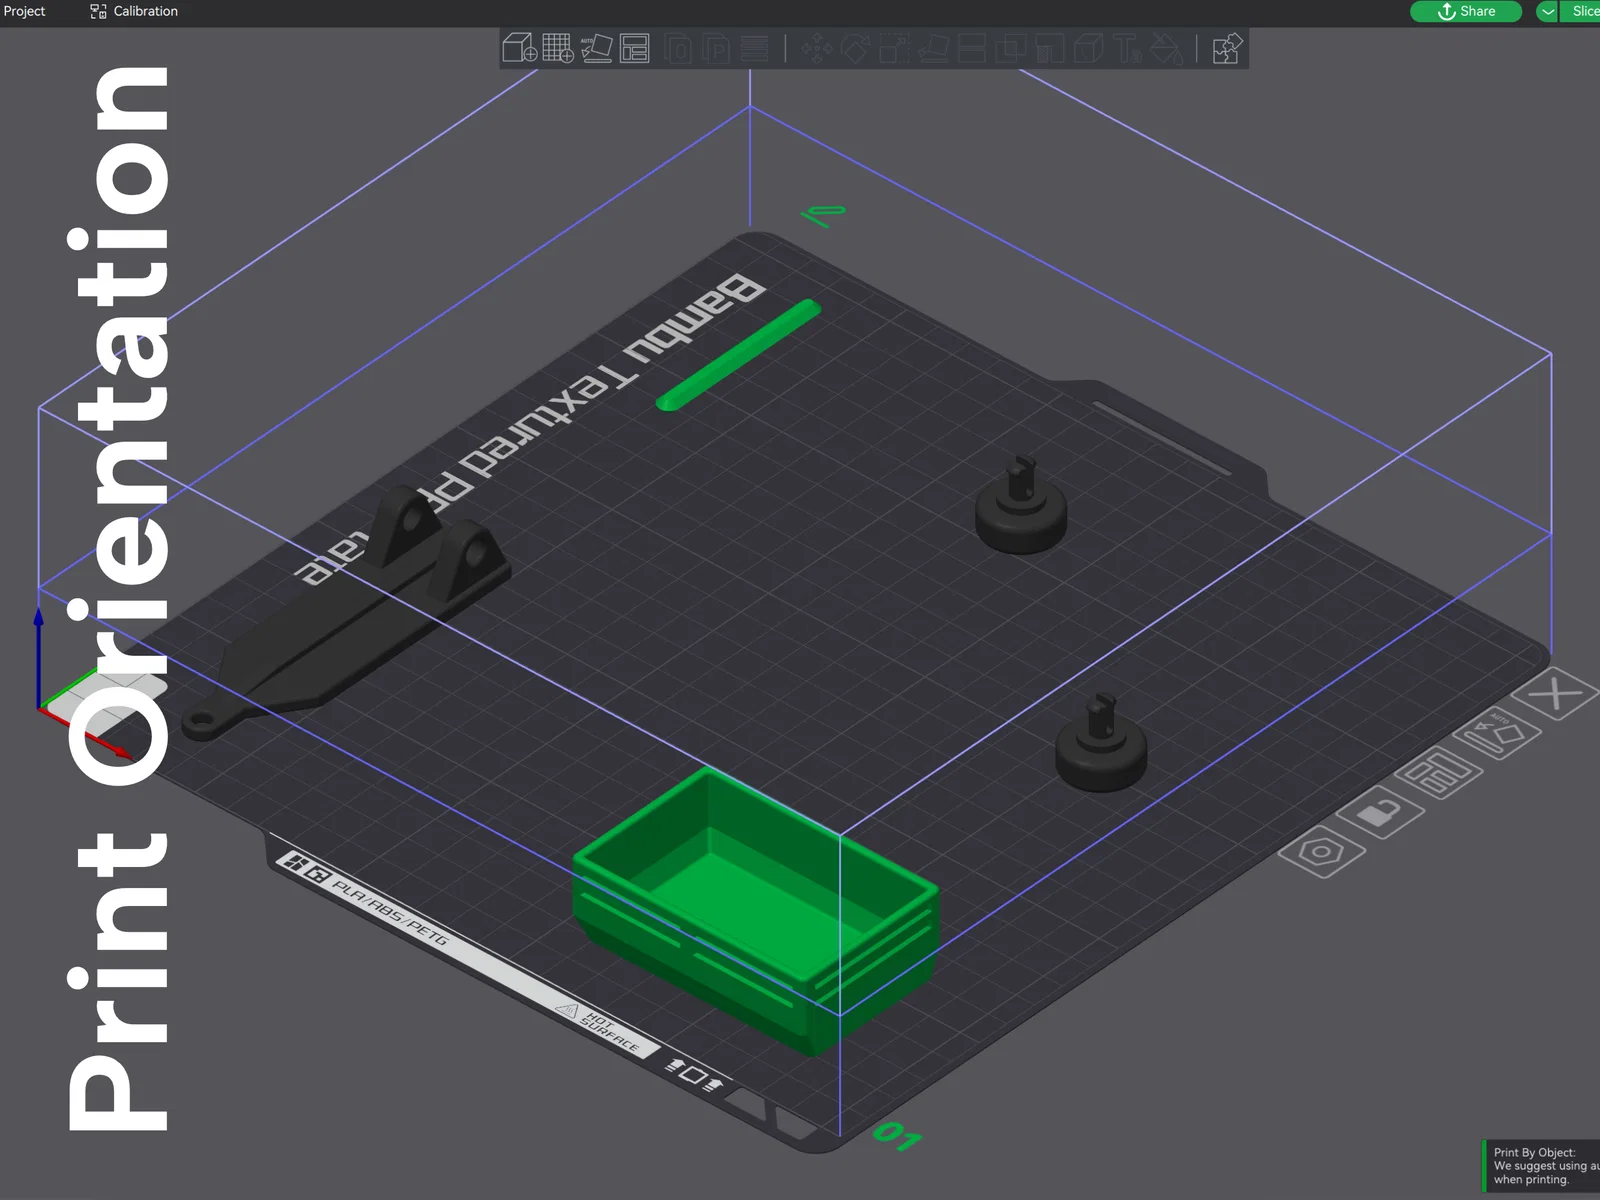1600x1200 pixels.
Task: Remove the plate with the X icon
Action: (1556, 693)
